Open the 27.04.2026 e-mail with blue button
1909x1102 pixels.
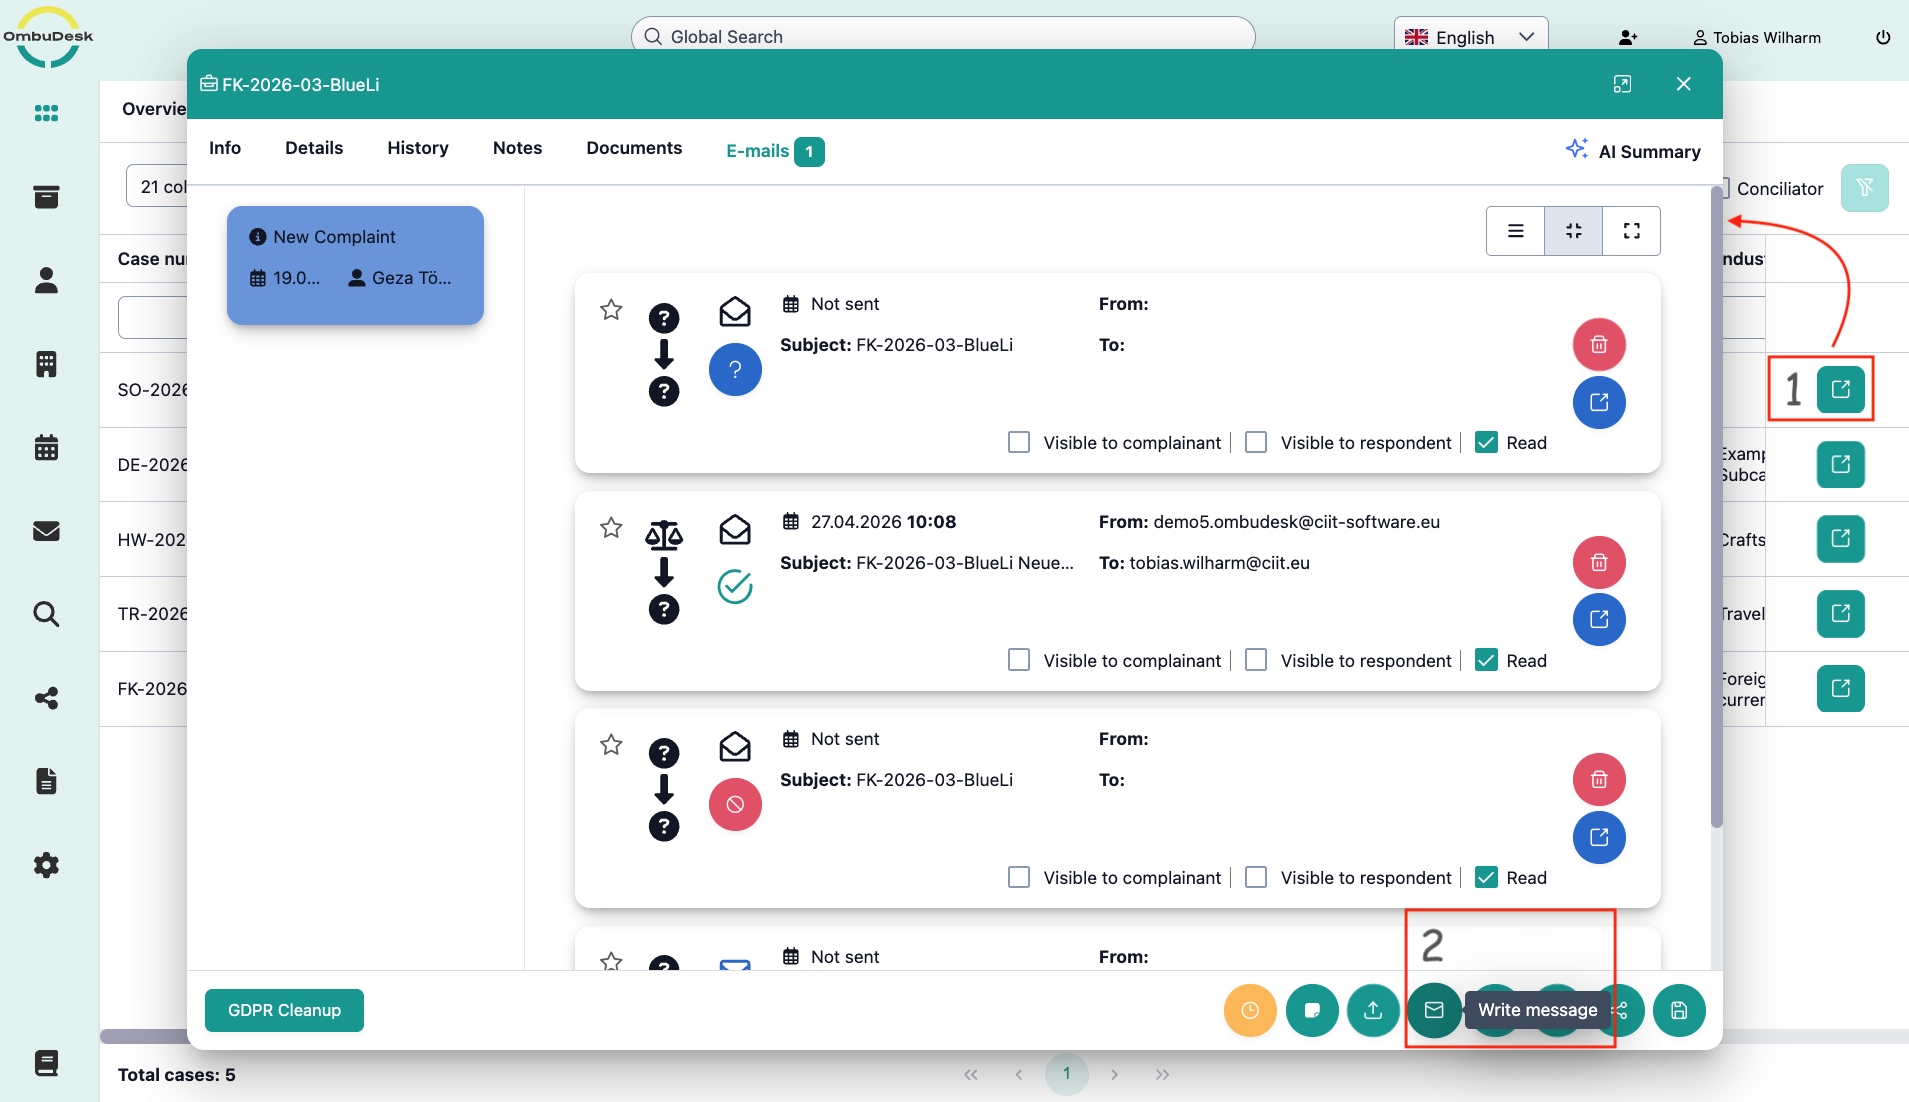(x=1599, y=620)
